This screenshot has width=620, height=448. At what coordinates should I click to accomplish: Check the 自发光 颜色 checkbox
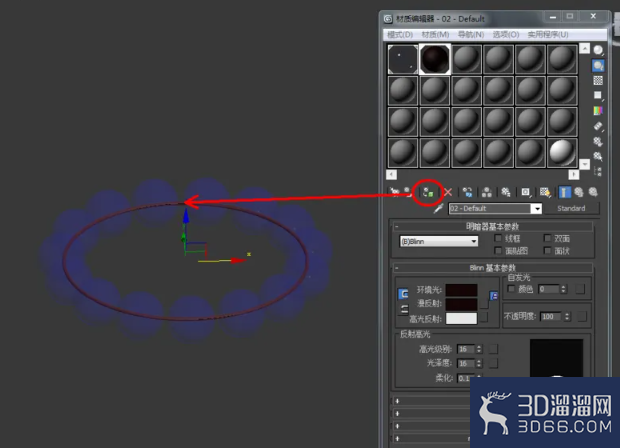click(x=511, y=289)
